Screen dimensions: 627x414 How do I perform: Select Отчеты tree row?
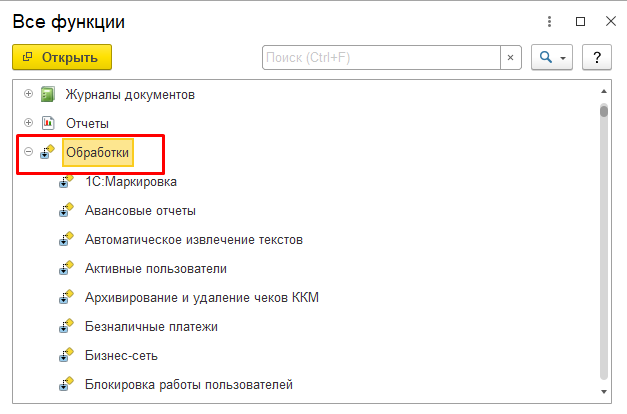[x=87, y=124]
